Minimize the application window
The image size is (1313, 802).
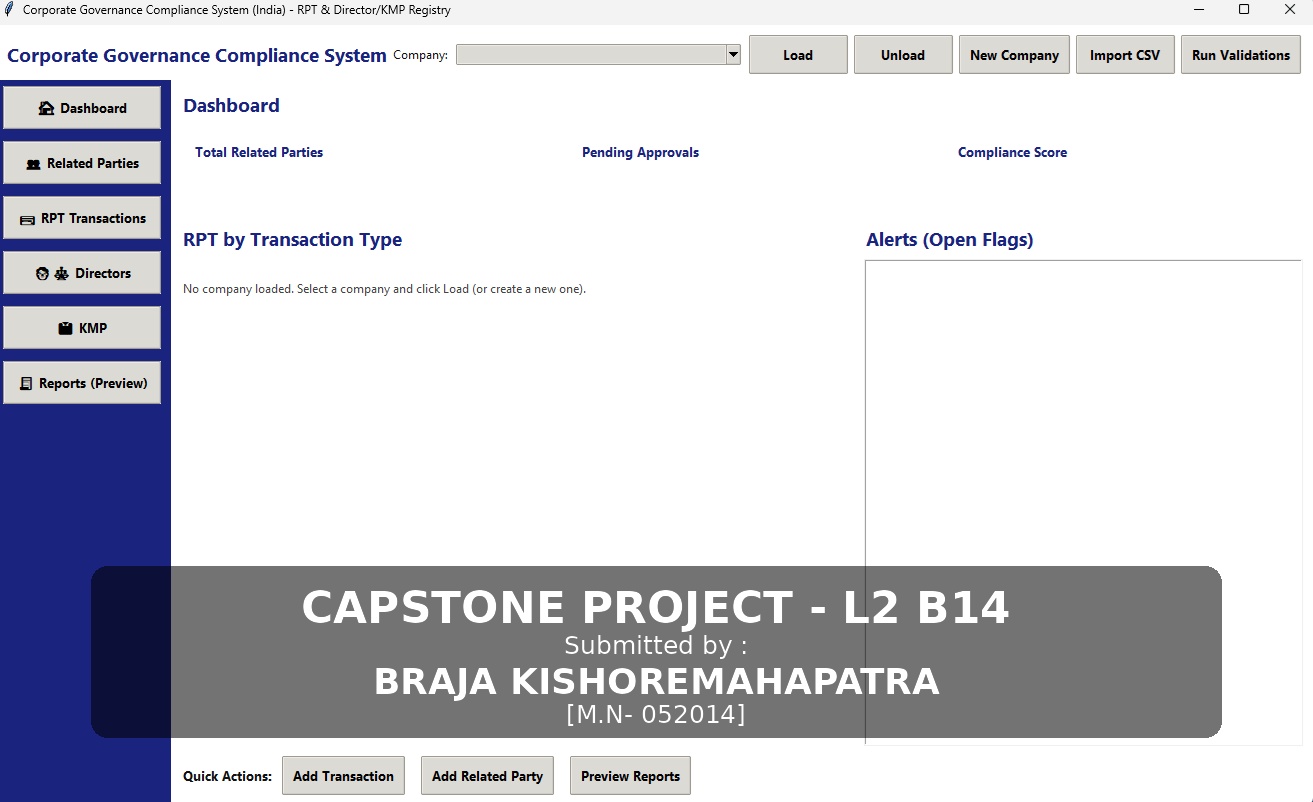1198,10
